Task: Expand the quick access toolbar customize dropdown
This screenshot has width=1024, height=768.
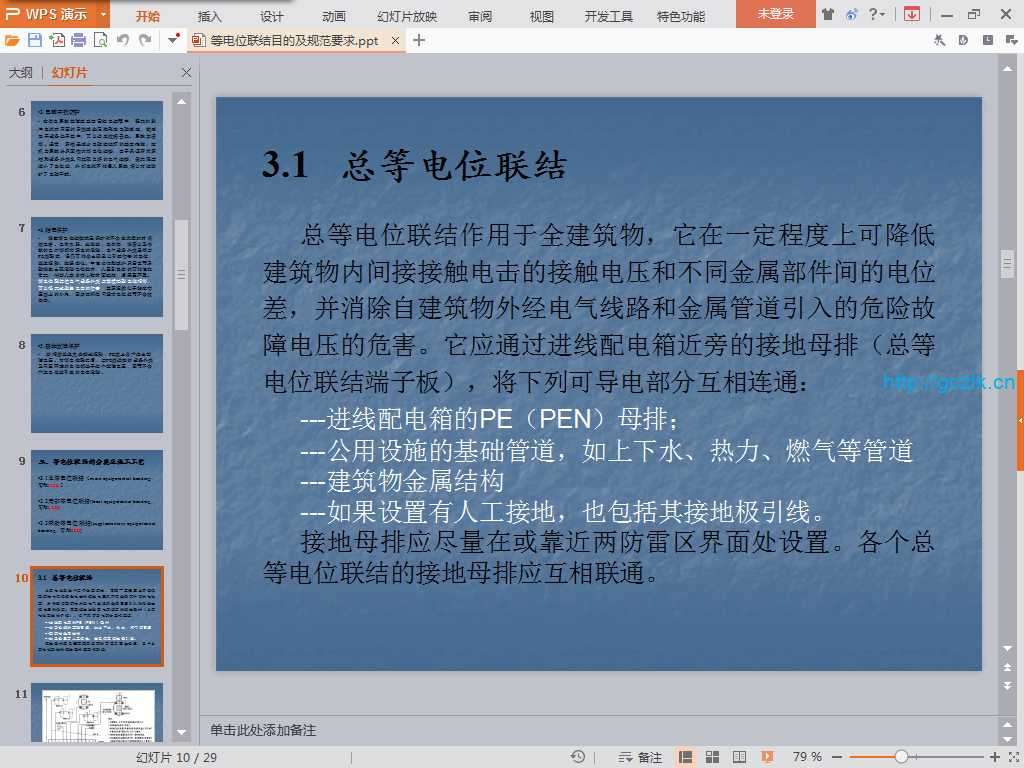Action: 174,40
